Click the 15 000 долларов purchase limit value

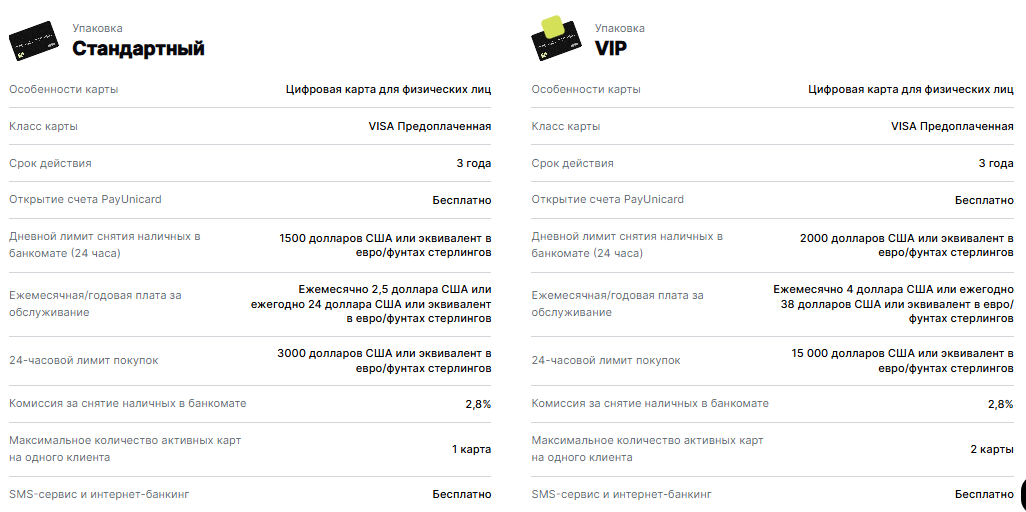902,361
